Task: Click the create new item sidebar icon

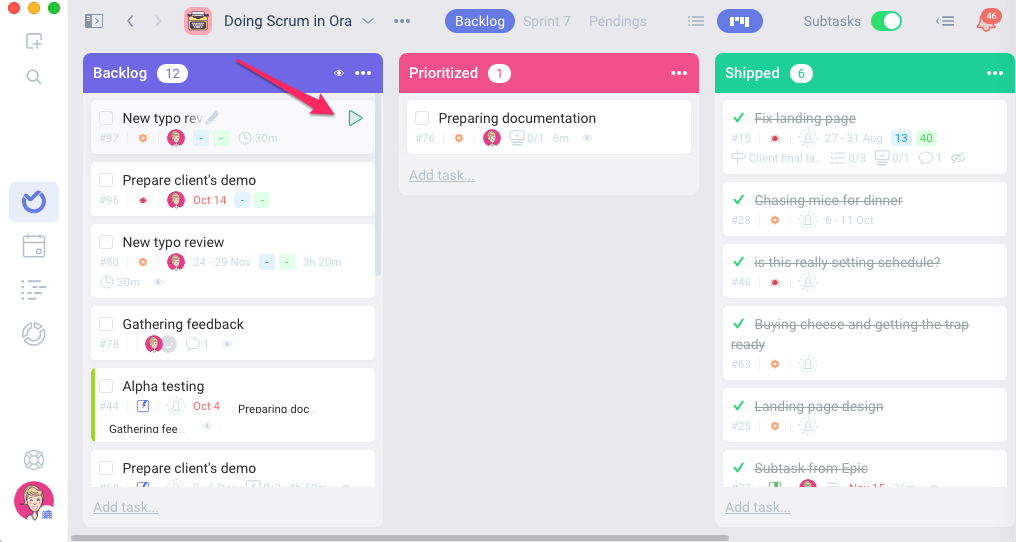Action: click(34, 41)
